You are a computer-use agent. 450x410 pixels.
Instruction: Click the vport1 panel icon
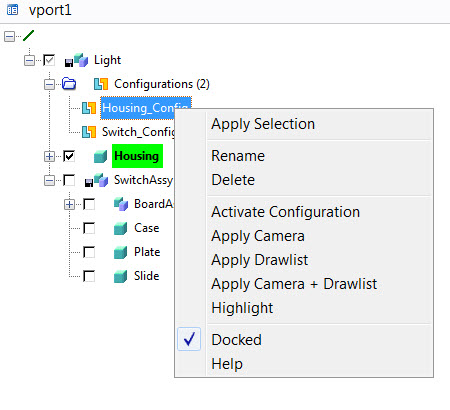(13, 10)
